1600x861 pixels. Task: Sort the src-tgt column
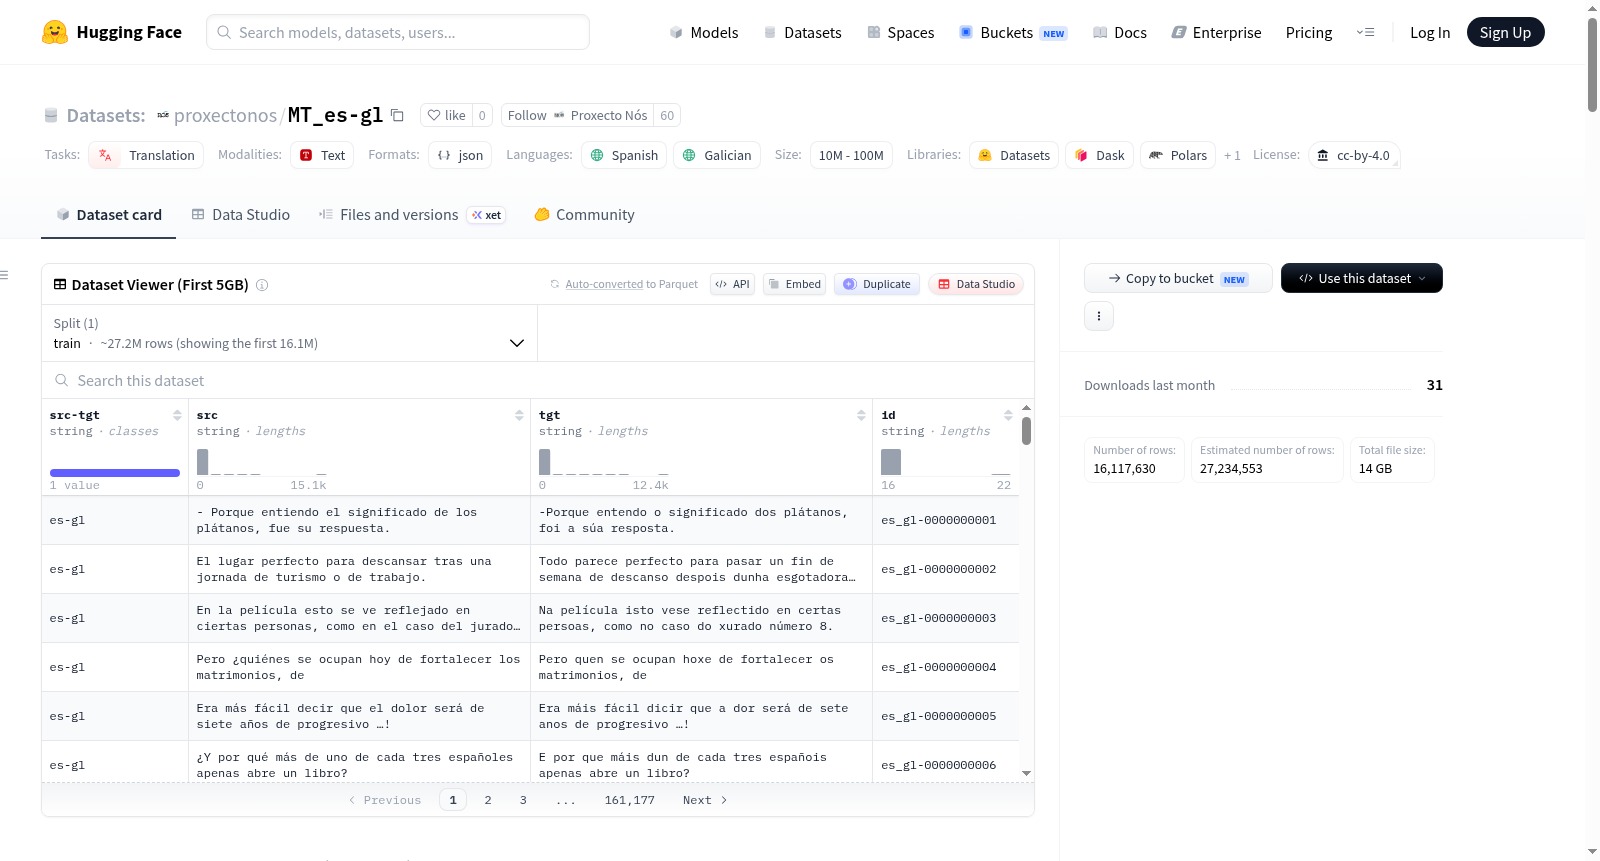(x=177, y=415)
